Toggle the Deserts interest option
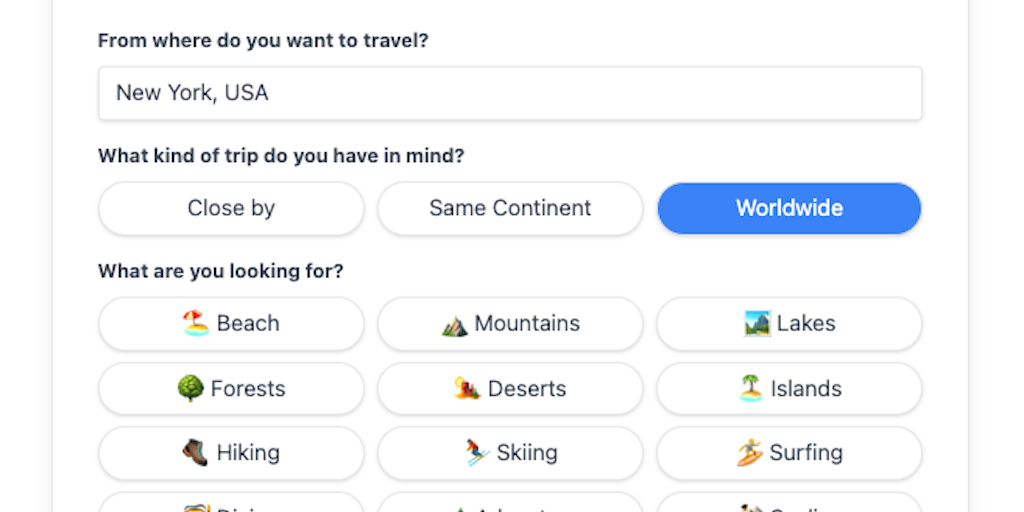Screen dimensions: 1024x512 click(x=510, y=388)
